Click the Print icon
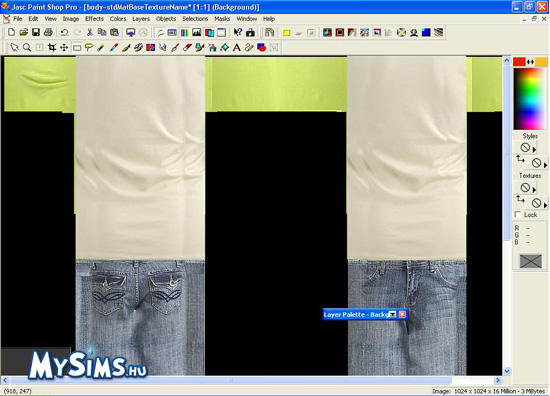The height and width of the screenshot is (396, 550). (48, 33)
